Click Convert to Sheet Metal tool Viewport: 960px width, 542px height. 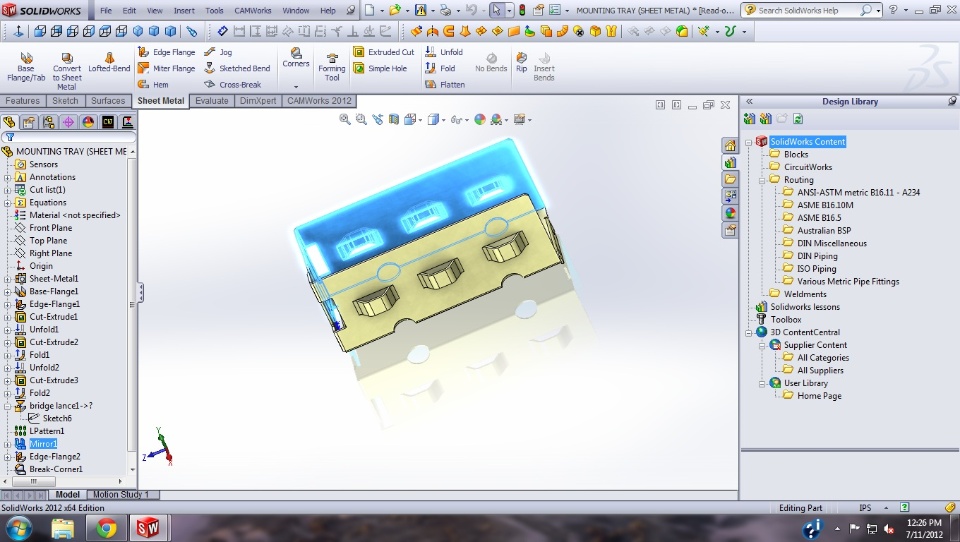tap(67, 71)
